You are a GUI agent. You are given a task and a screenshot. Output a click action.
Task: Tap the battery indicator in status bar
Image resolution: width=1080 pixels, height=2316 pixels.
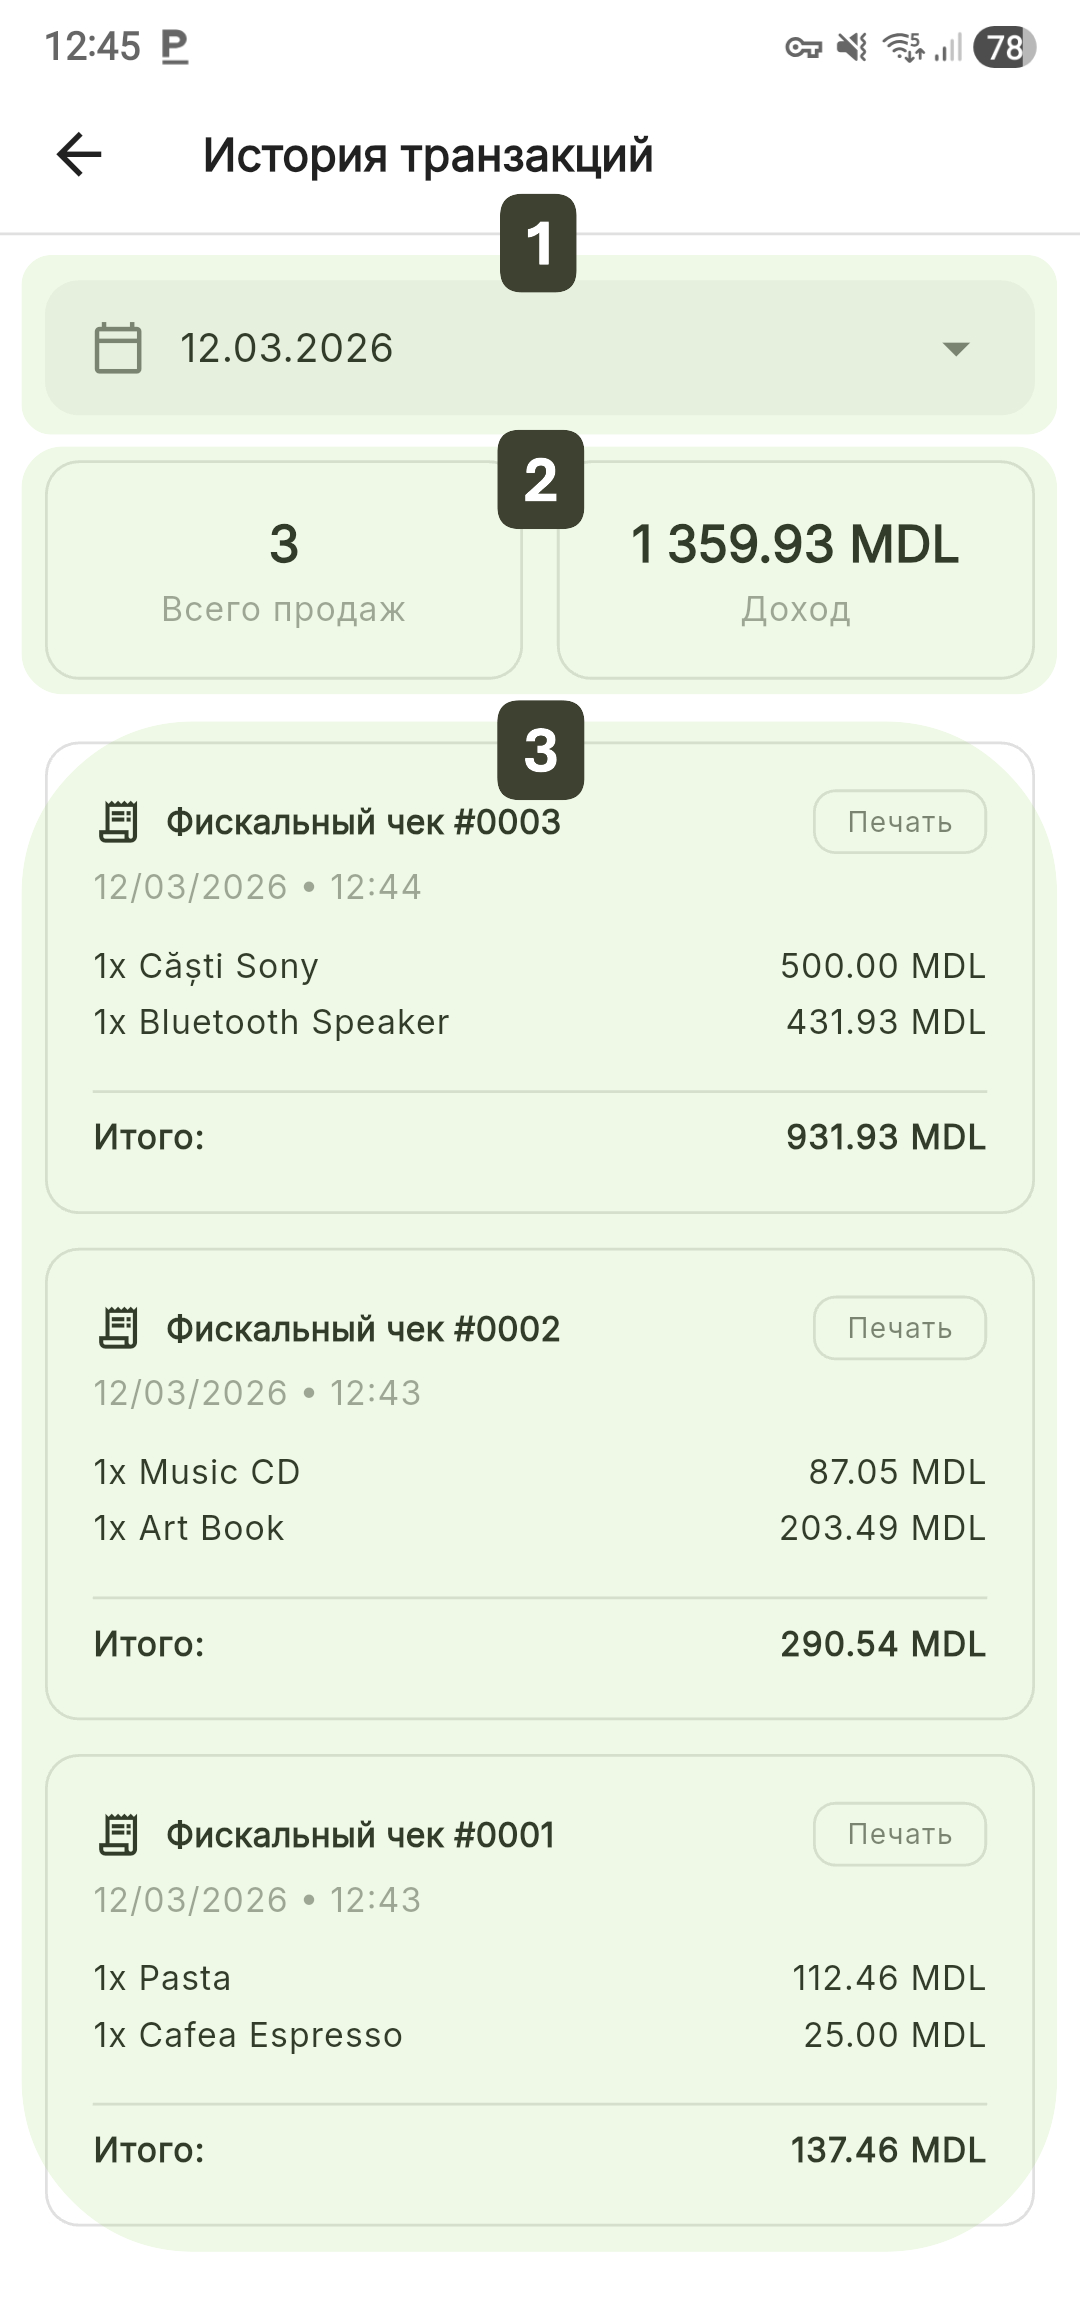(x=1005, y=47)
